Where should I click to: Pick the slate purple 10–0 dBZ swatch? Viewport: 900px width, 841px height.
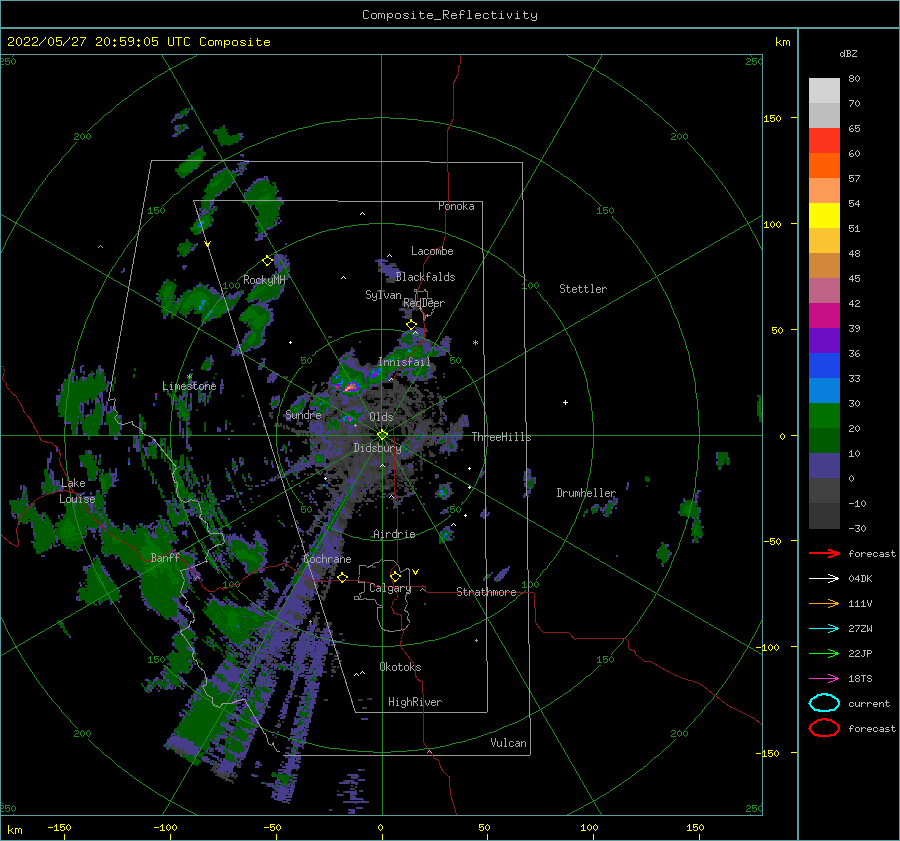point(824,466)
